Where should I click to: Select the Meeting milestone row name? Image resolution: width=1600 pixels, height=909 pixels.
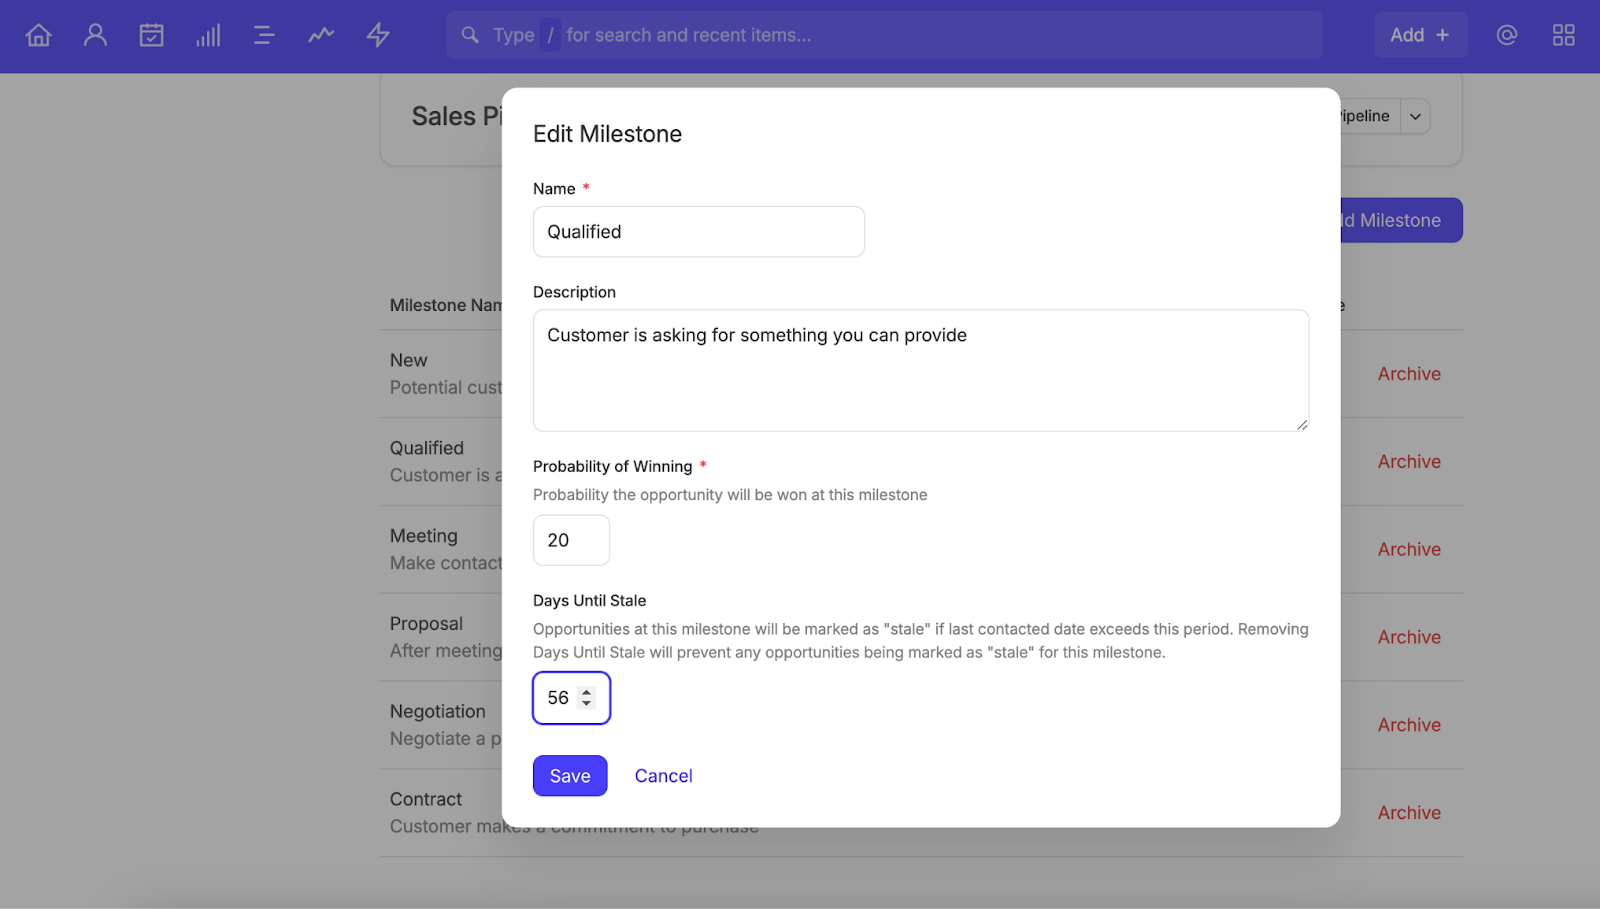[423, 536]
